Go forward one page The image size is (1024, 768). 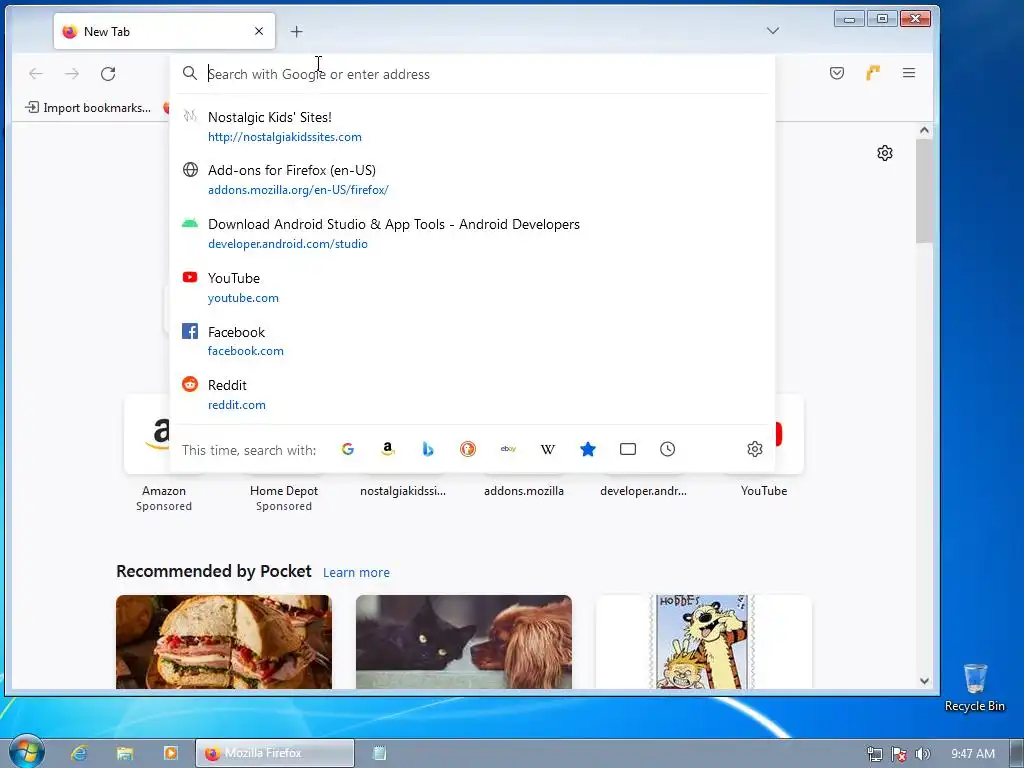(72, 74)
